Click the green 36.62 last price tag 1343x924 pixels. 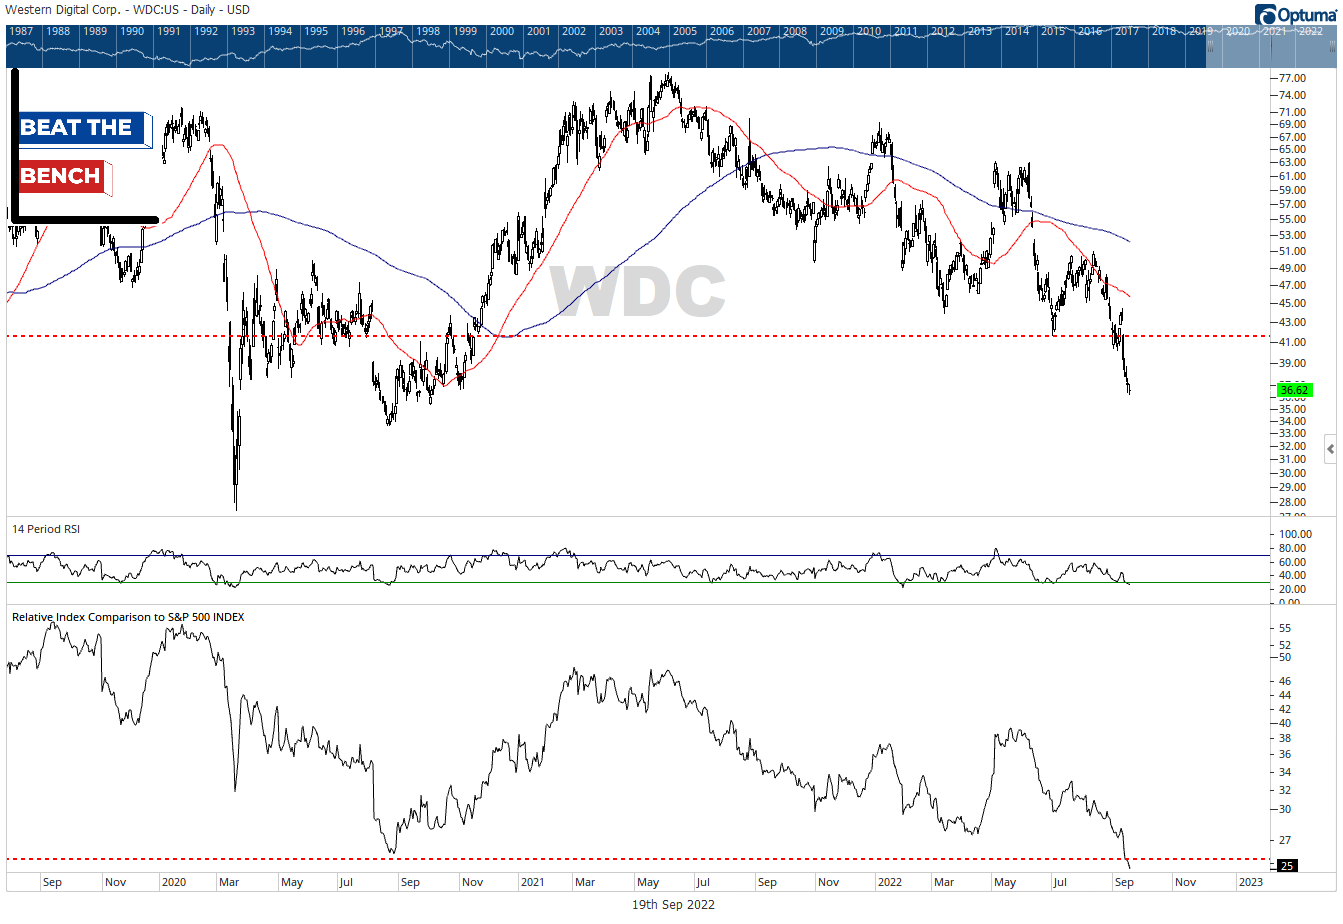point(1294,390)
